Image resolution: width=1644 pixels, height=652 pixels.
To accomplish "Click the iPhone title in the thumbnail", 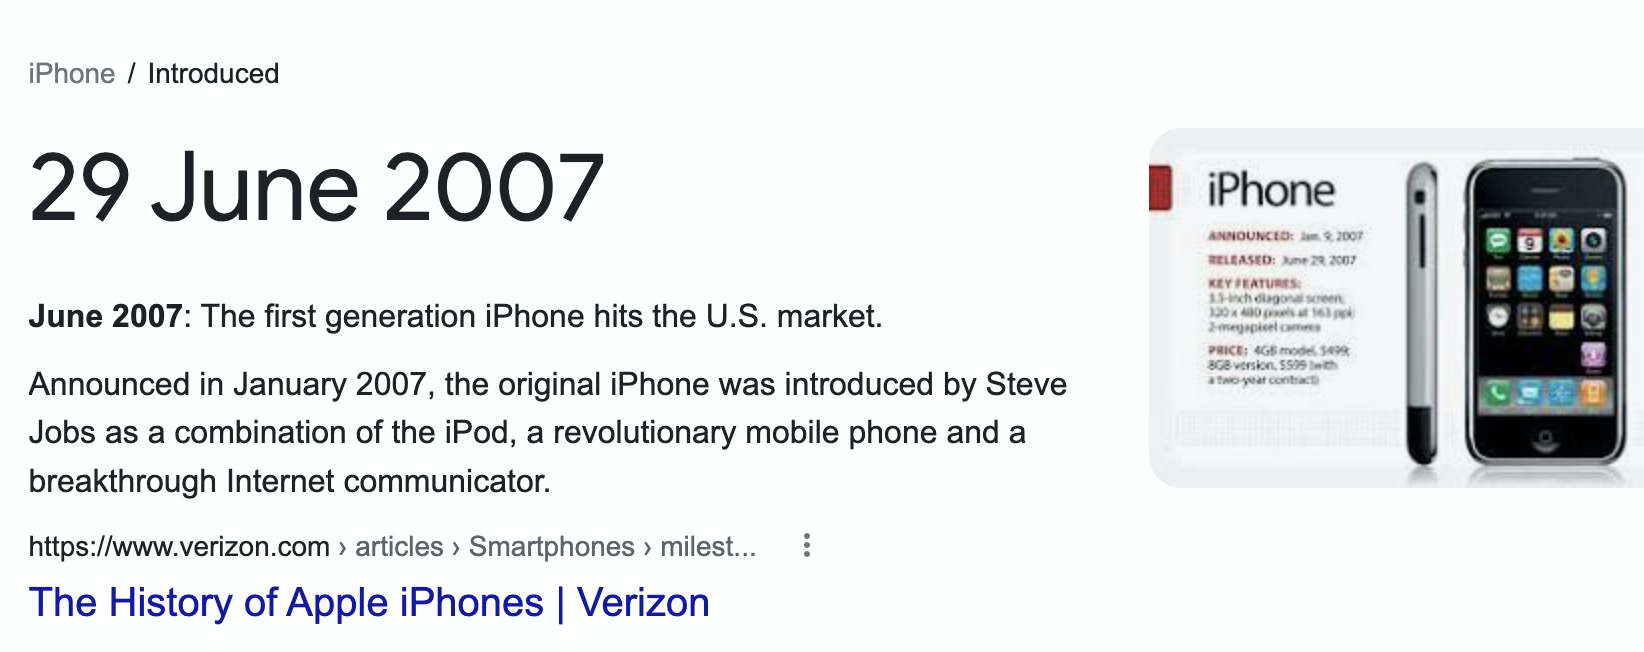I will point(1270,190).
